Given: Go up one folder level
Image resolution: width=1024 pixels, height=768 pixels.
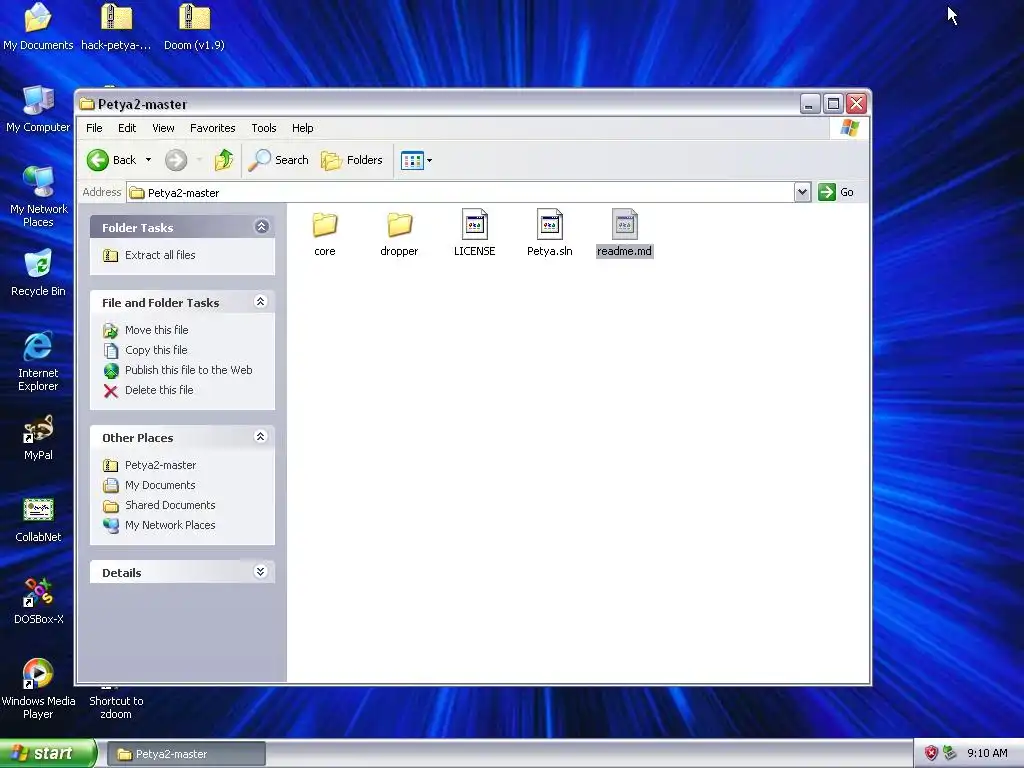Looking at the screenshot, I should pyautogui.click(x=224, y=160).
